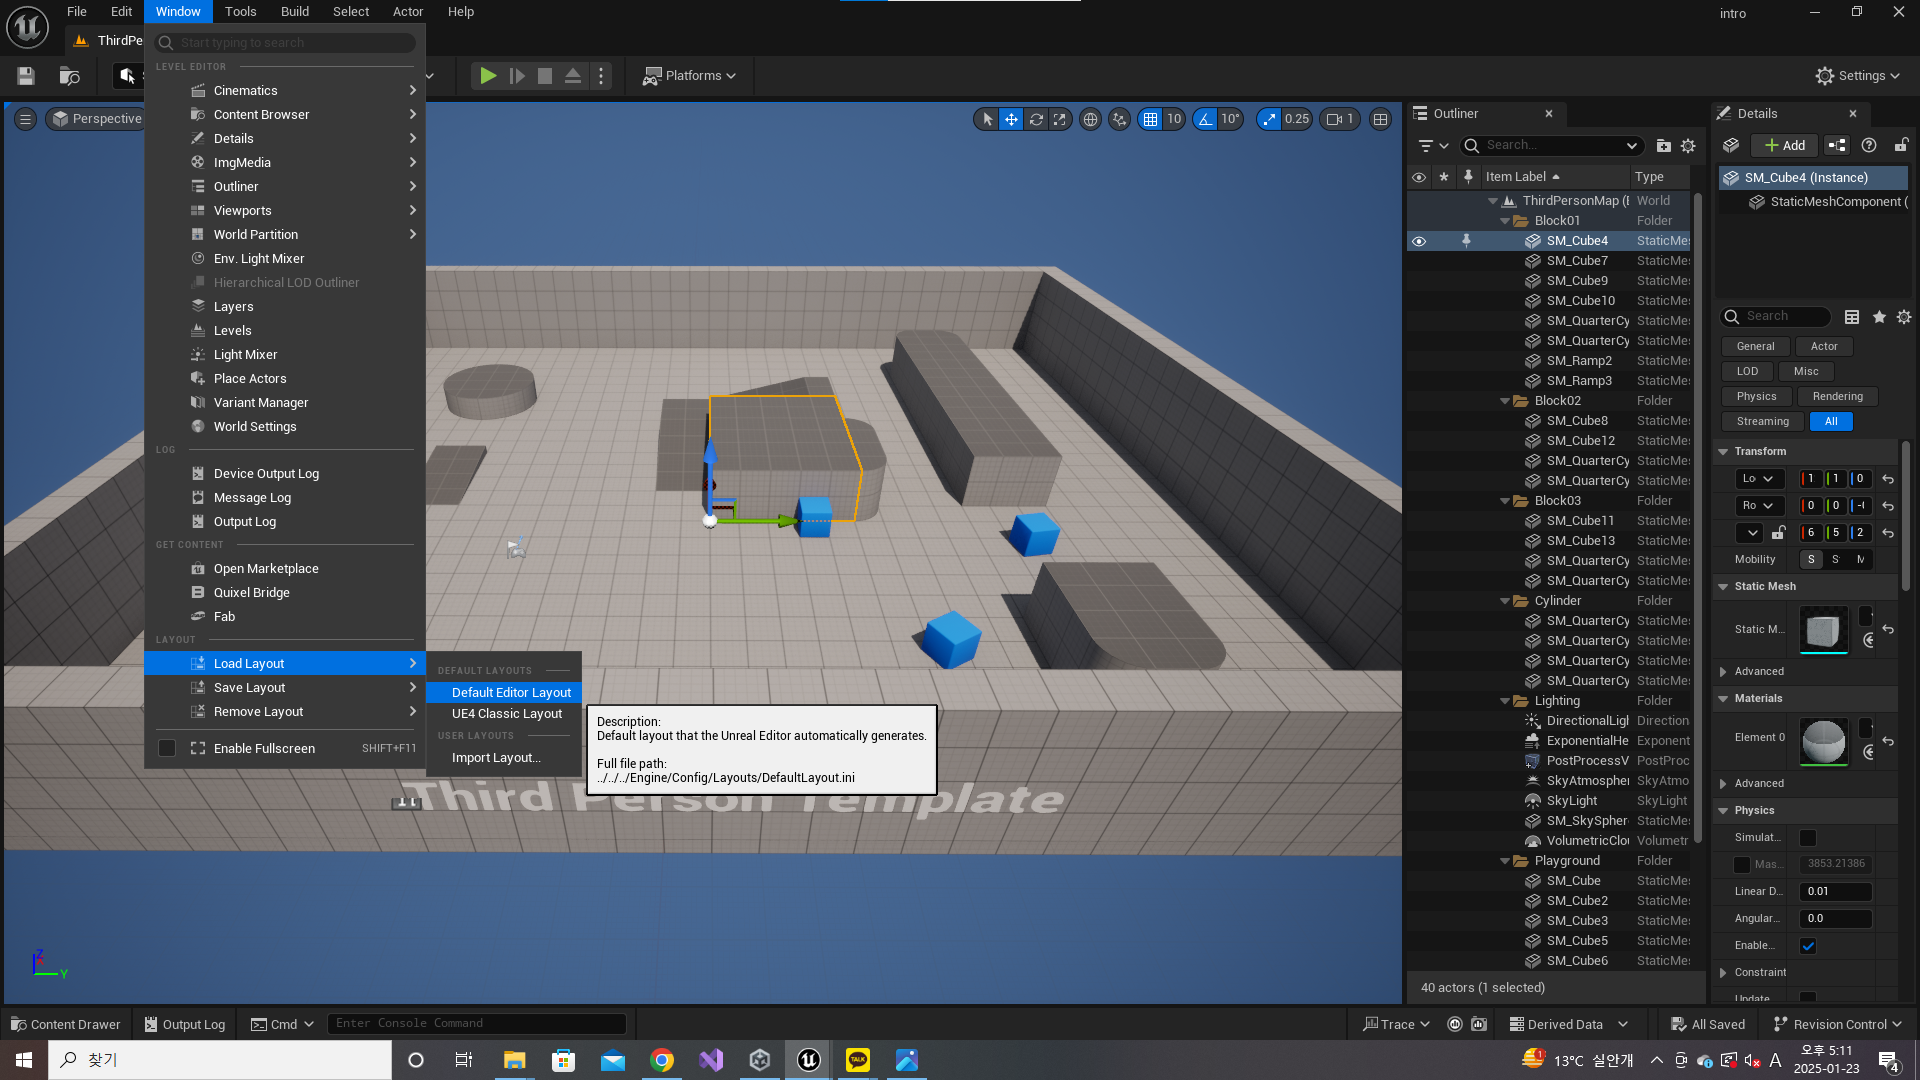The image size is (1920, 1080).
Task: Open Rotation type dropdown in Transform
Action: click(1759, 506)
